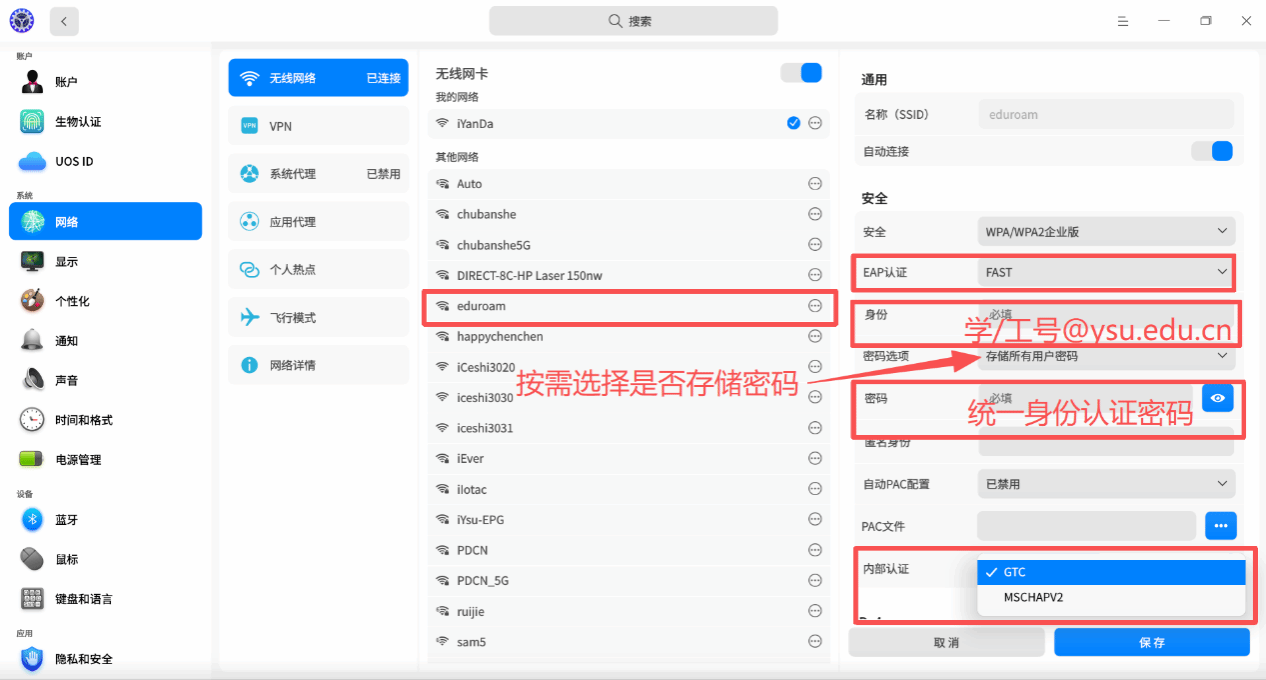The image size is (1266, 680).
Task: Click the Cancel (取消) button
Action: click(x=946, y=642)
